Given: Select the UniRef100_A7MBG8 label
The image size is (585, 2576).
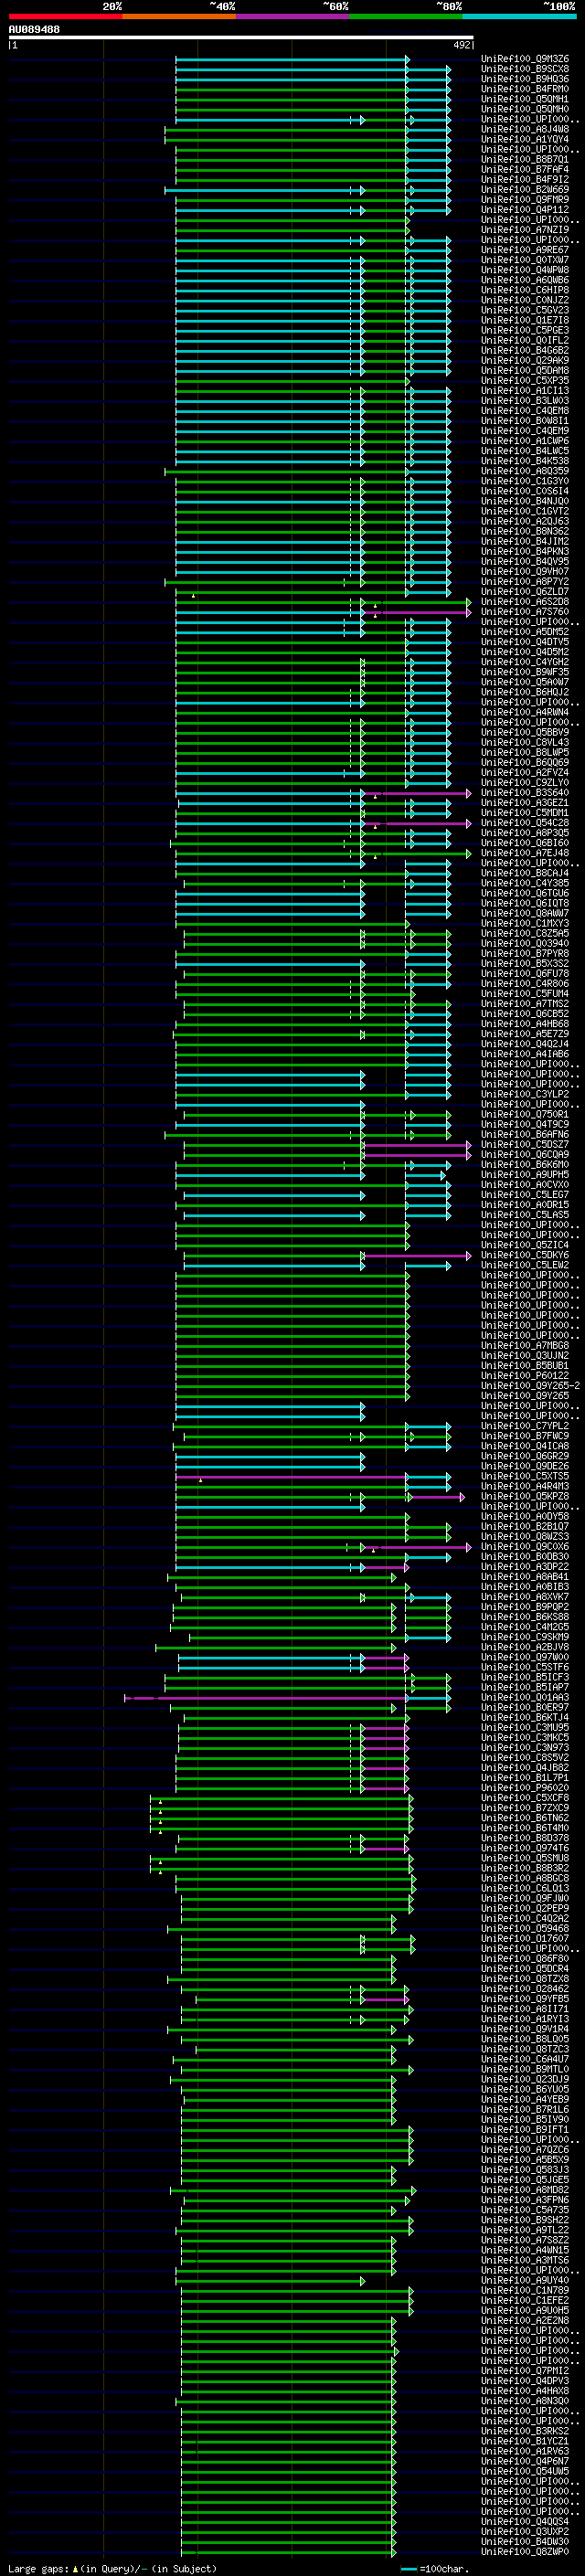Looking at the screenshot, I should click(x=525, y=1345).
